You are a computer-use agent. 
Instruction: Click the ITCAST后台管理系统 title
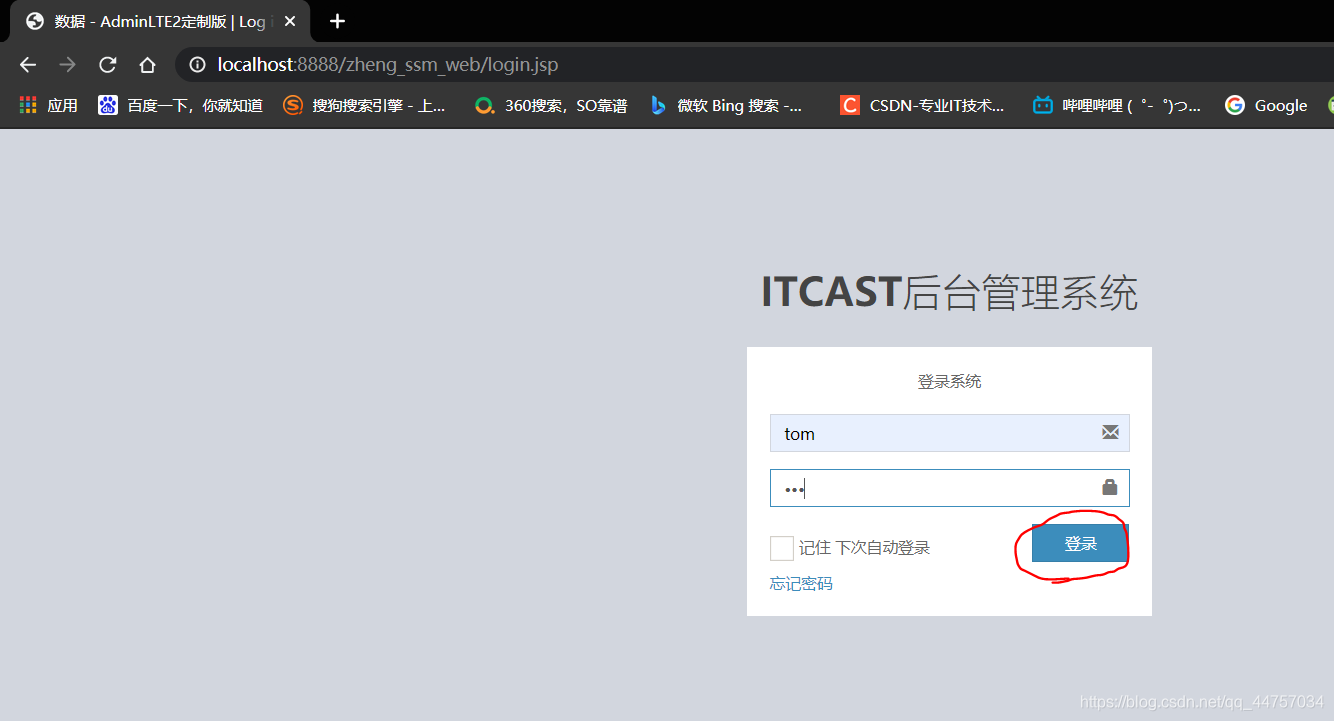click(949, 293)
